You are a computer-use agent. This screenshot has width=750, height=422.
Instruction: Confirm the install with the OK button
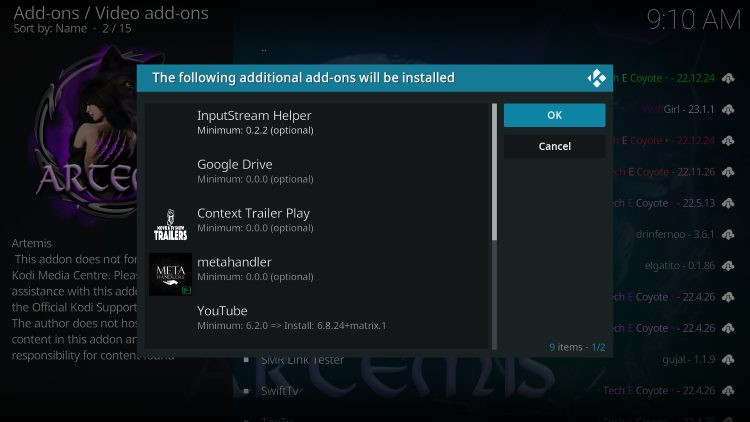(554, 115)
